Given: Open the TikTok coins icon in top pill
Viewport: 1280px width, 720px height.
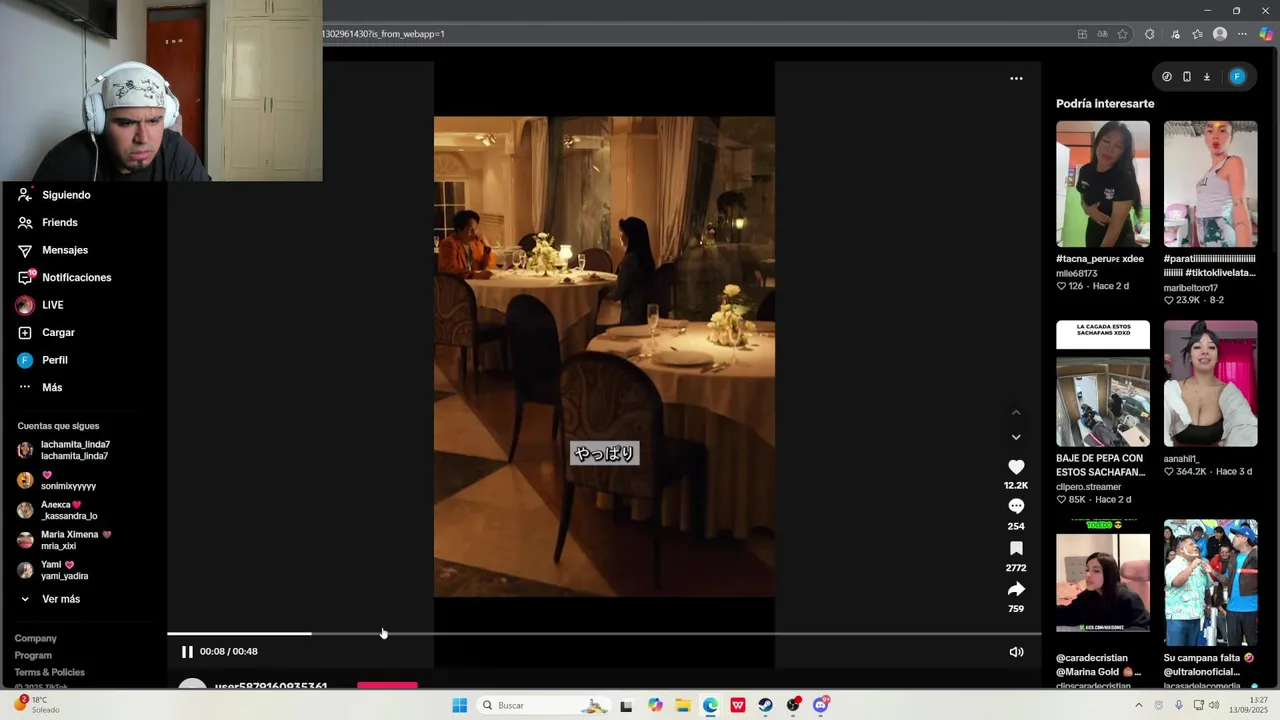Looking at the screenshot, I should click(1167, 77).
